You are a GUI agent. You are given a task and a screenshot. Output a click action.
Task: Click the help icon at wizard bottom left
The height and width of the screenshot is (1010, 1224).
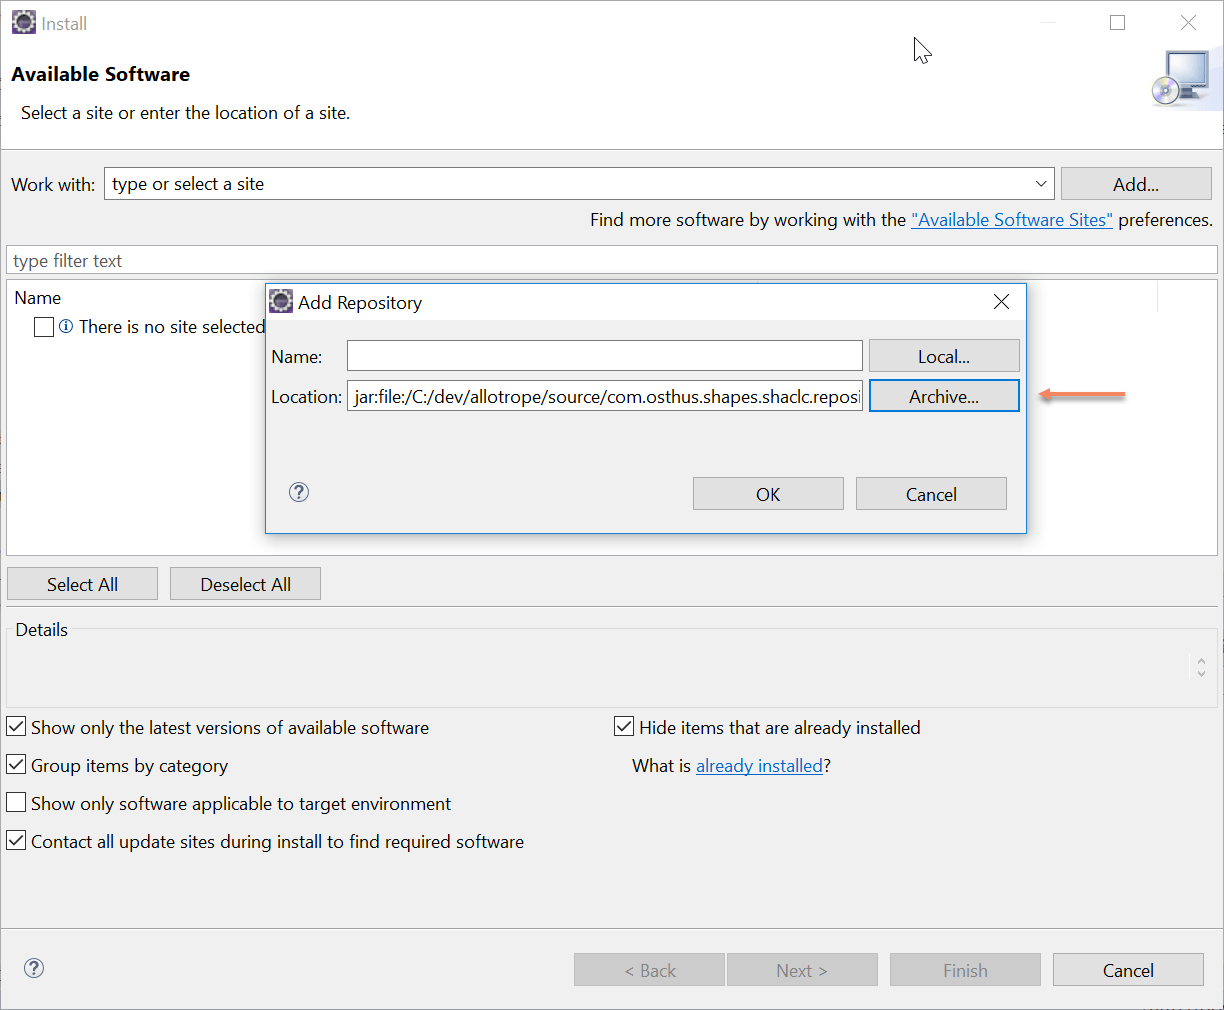pyautogui.click(x=33, y=968)
